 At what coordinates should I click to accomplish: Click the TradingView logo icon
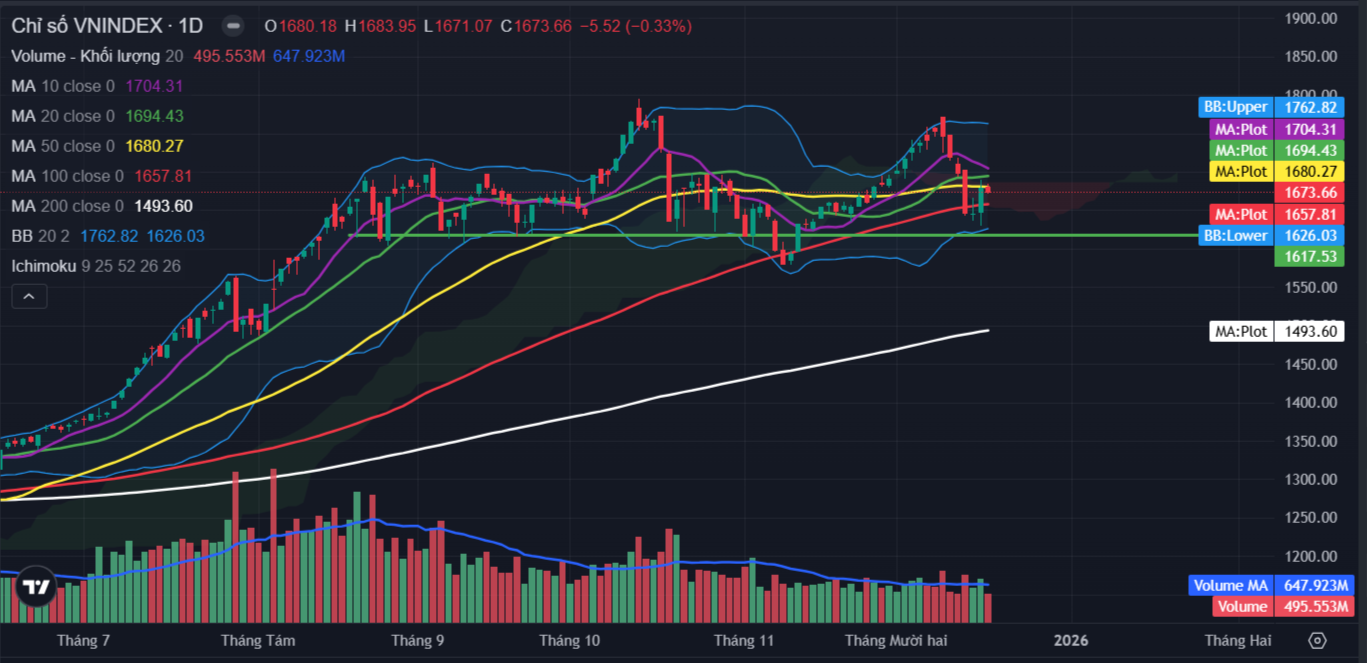[x=37, y=588]
